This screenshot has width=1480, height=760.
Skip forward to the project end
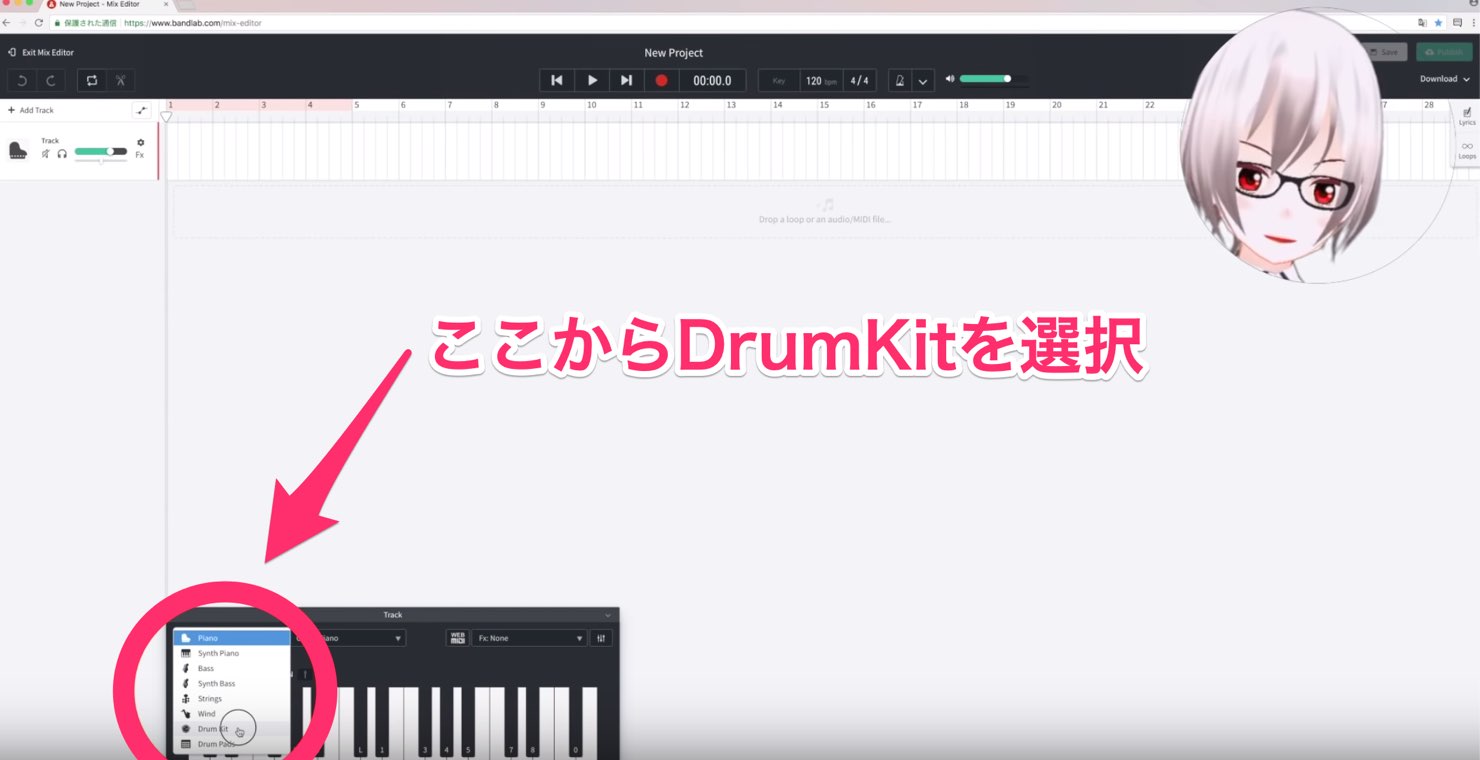pyautogui.click(x=626, y=80)
